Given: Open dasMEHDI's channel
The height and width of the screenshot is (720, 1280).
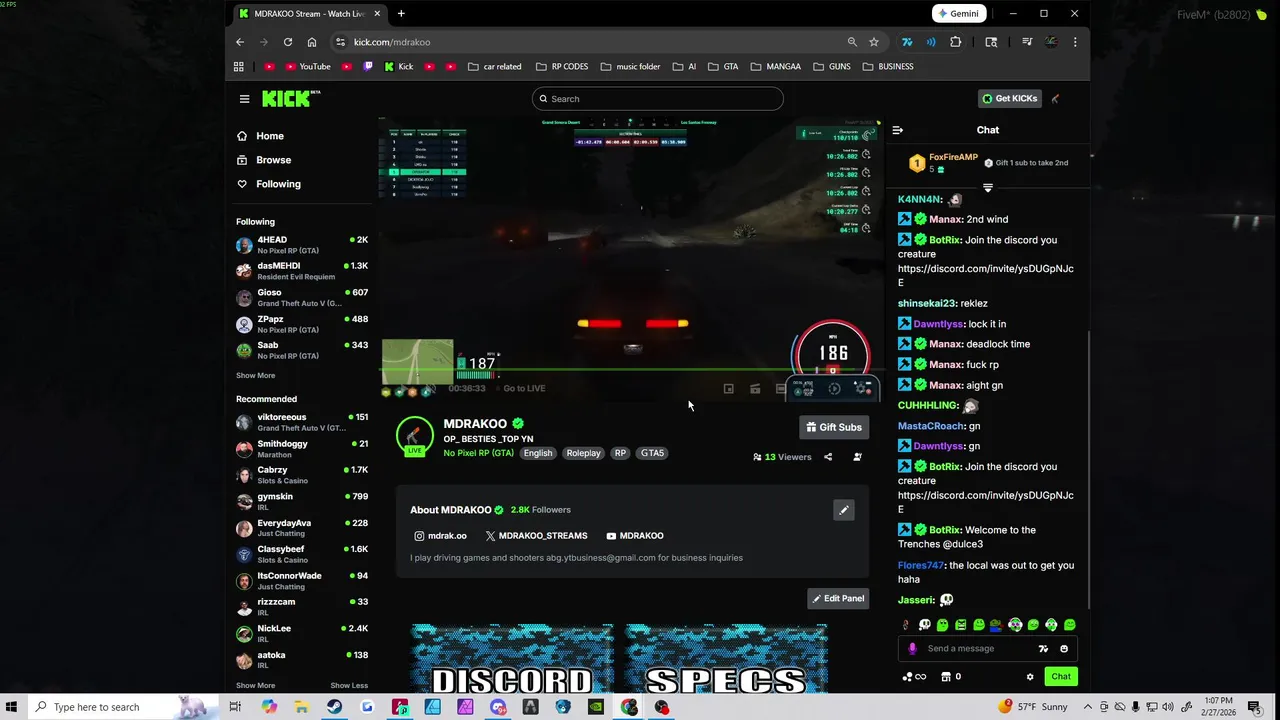Looking at the screenshot, I should 302,271.
